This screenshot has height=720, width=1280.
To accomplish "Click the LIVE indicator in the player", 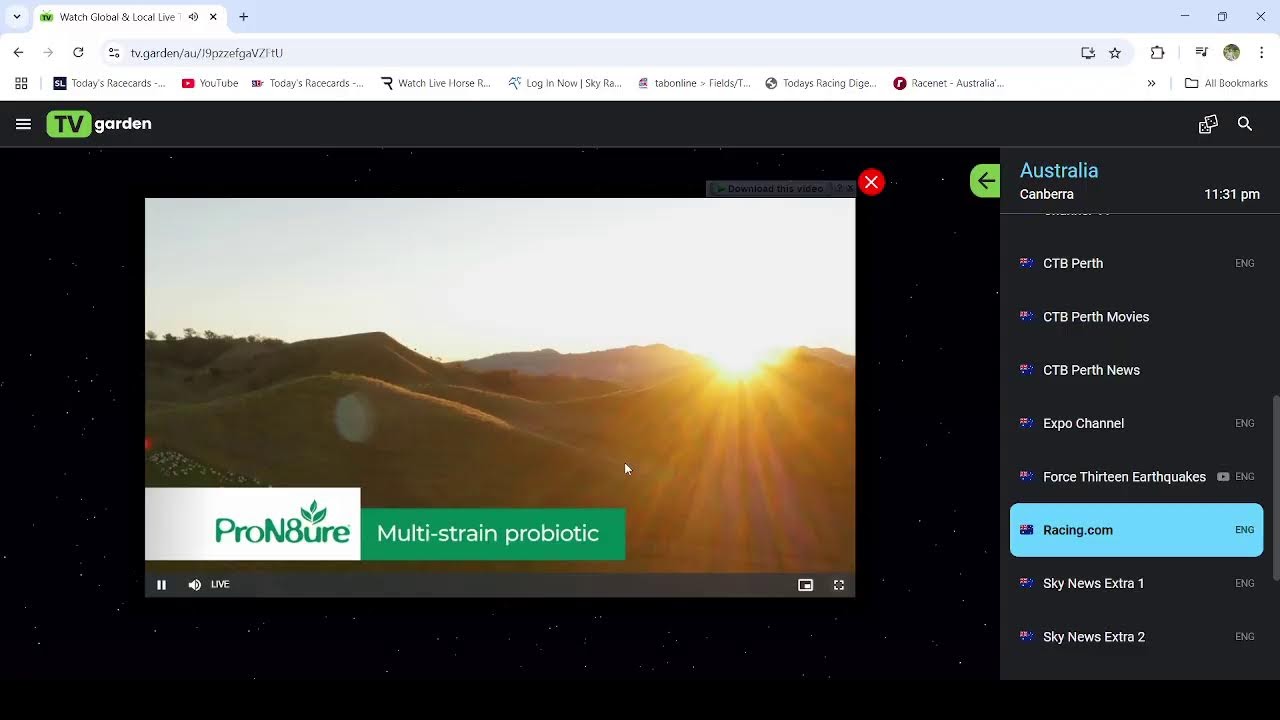I will tap(220, 585).
